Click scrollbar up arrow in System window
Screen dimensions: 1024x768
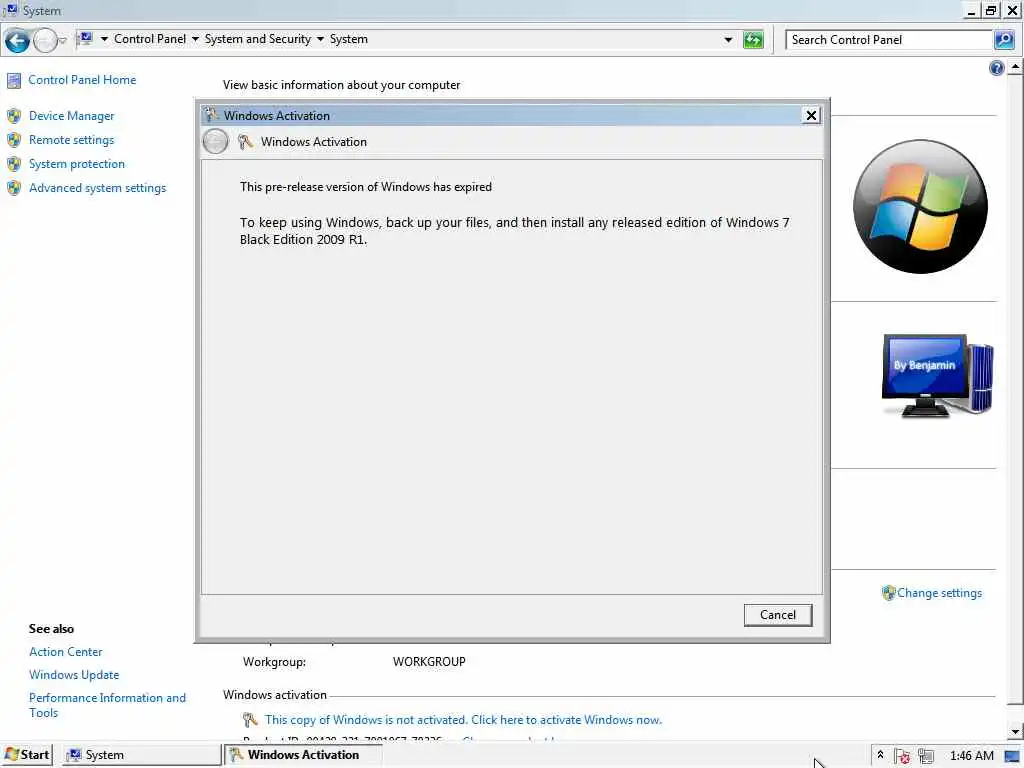point(1016,67)
